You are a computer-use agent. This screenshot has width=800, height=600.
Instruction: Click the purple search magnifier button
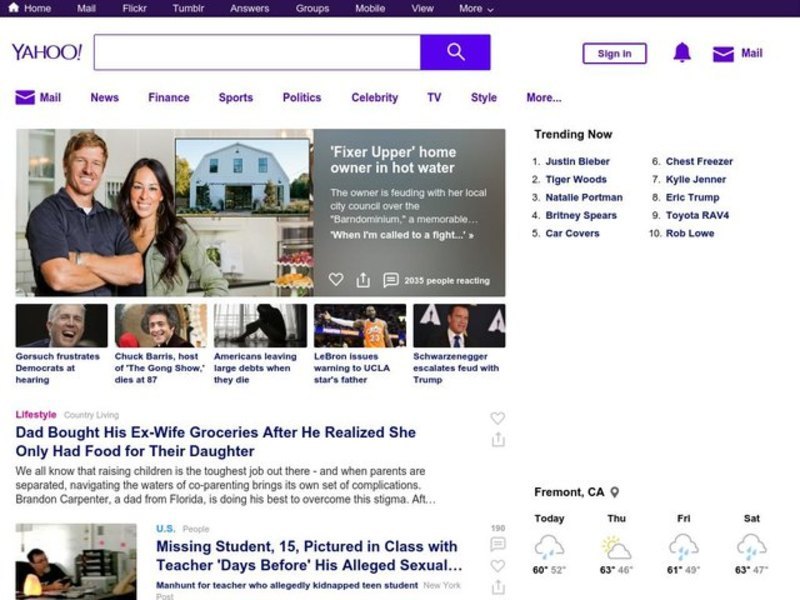coord(455,52)
